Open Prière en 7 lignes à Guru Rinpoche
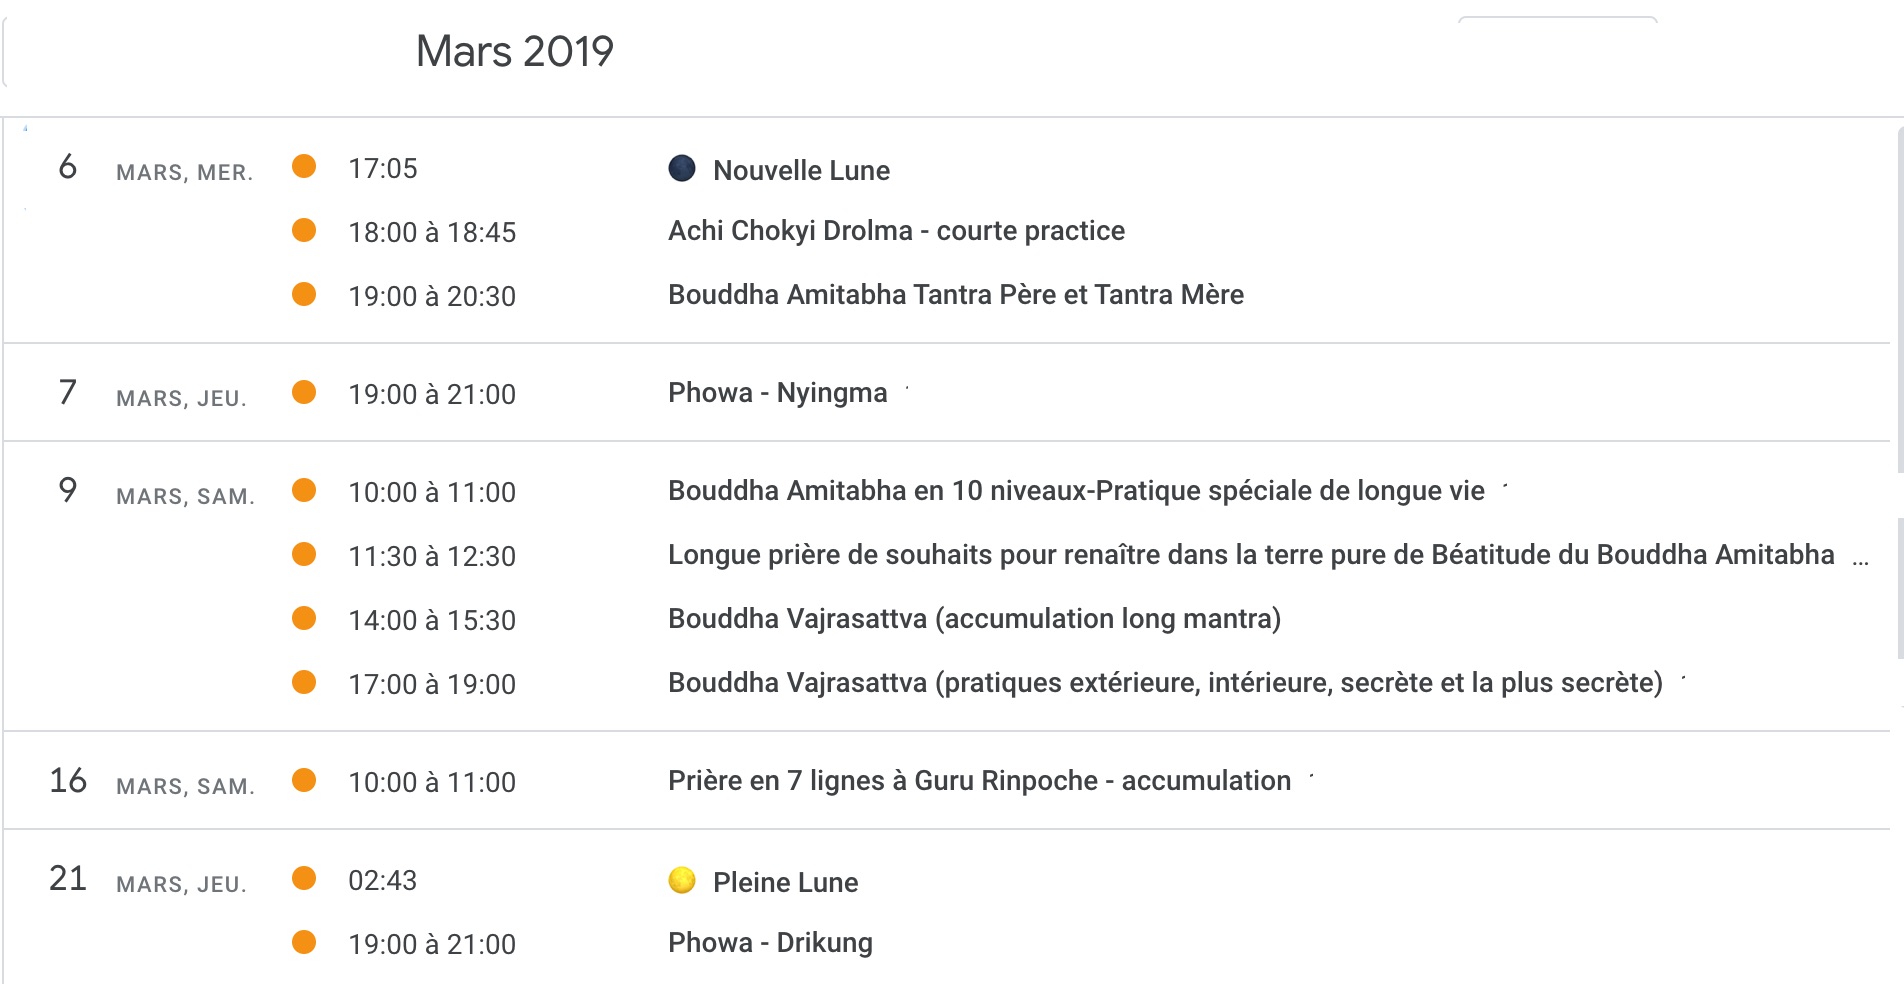Image resolution: width=1904 pixels, height=984 pixels. [979, 781]
